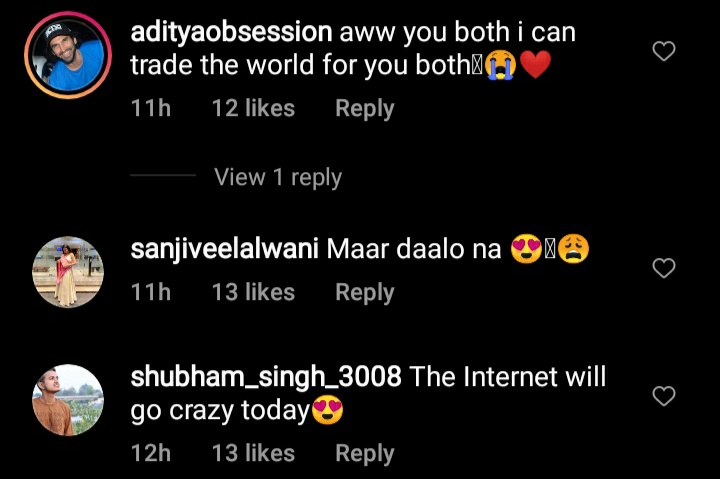
Task: Show 13 likes on shubham_singh_3008's comment
Action: tap(253, 453)
